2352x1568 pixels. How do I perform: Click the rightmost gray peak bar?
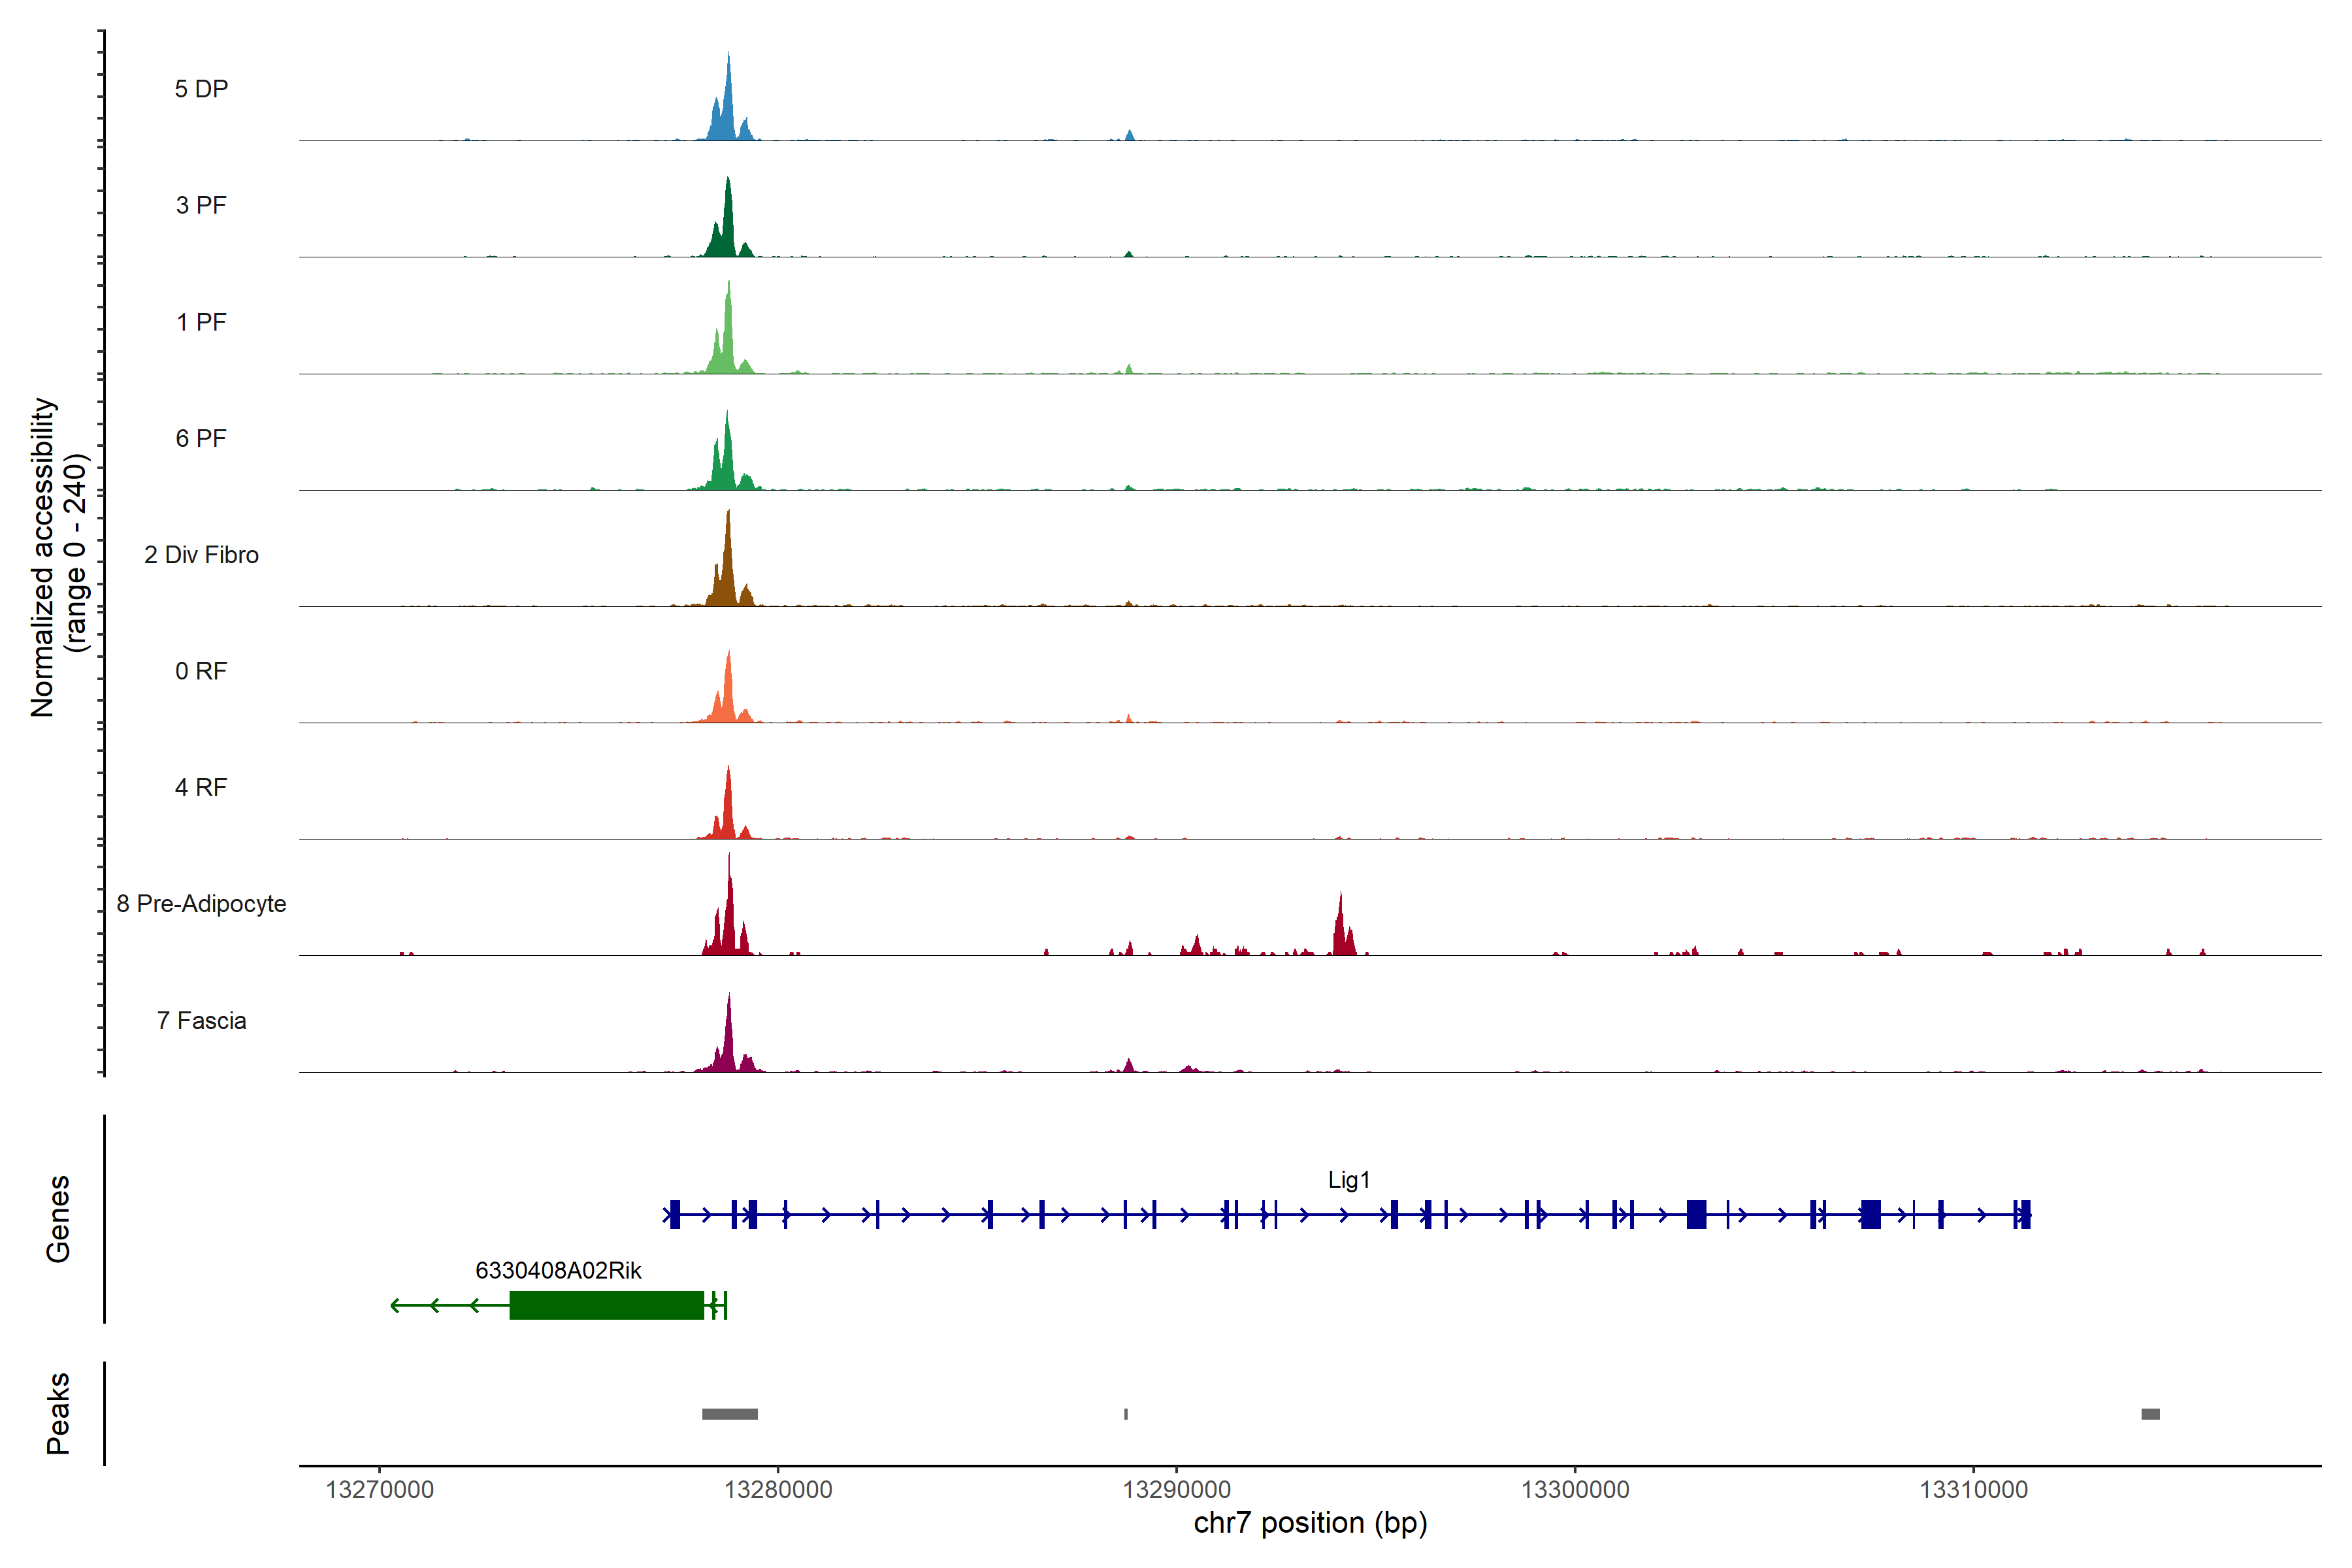(2150, 1414)
